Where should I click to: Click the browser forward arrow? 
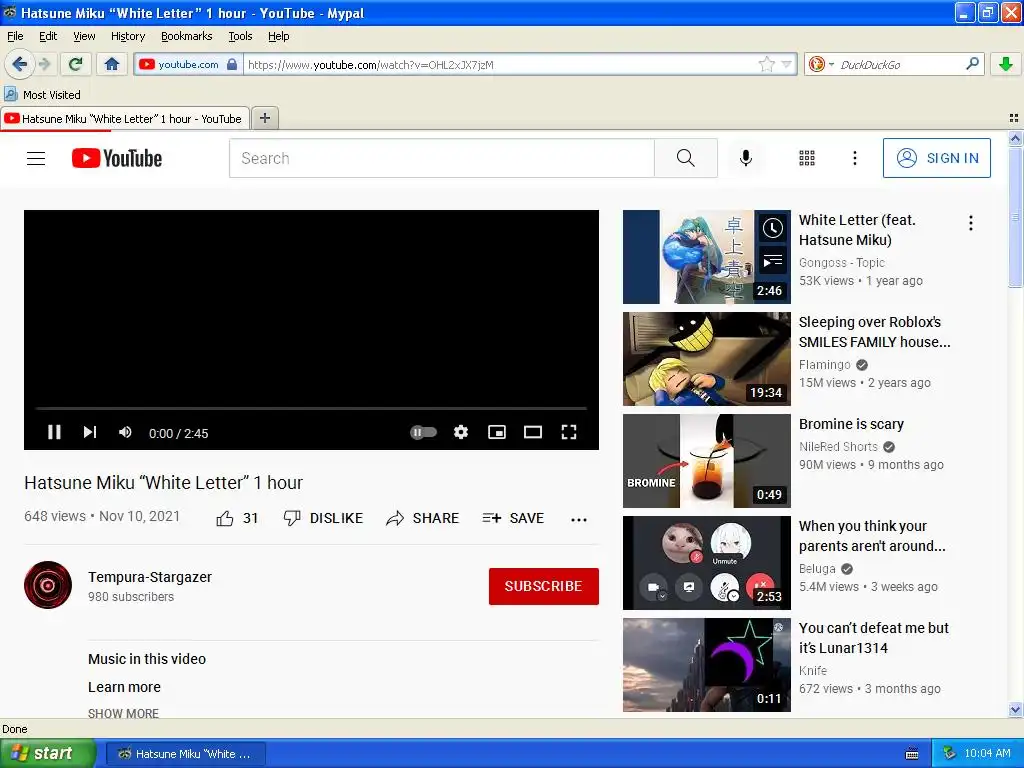pyautogui.click(x=44, y=64)
